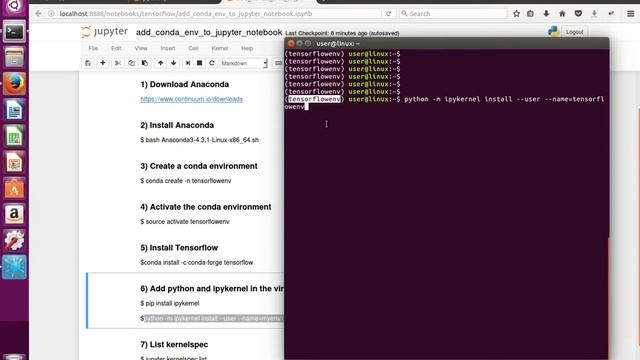
Task: Cut selected cells with the scissors icon
Action: tap(118, 63)
